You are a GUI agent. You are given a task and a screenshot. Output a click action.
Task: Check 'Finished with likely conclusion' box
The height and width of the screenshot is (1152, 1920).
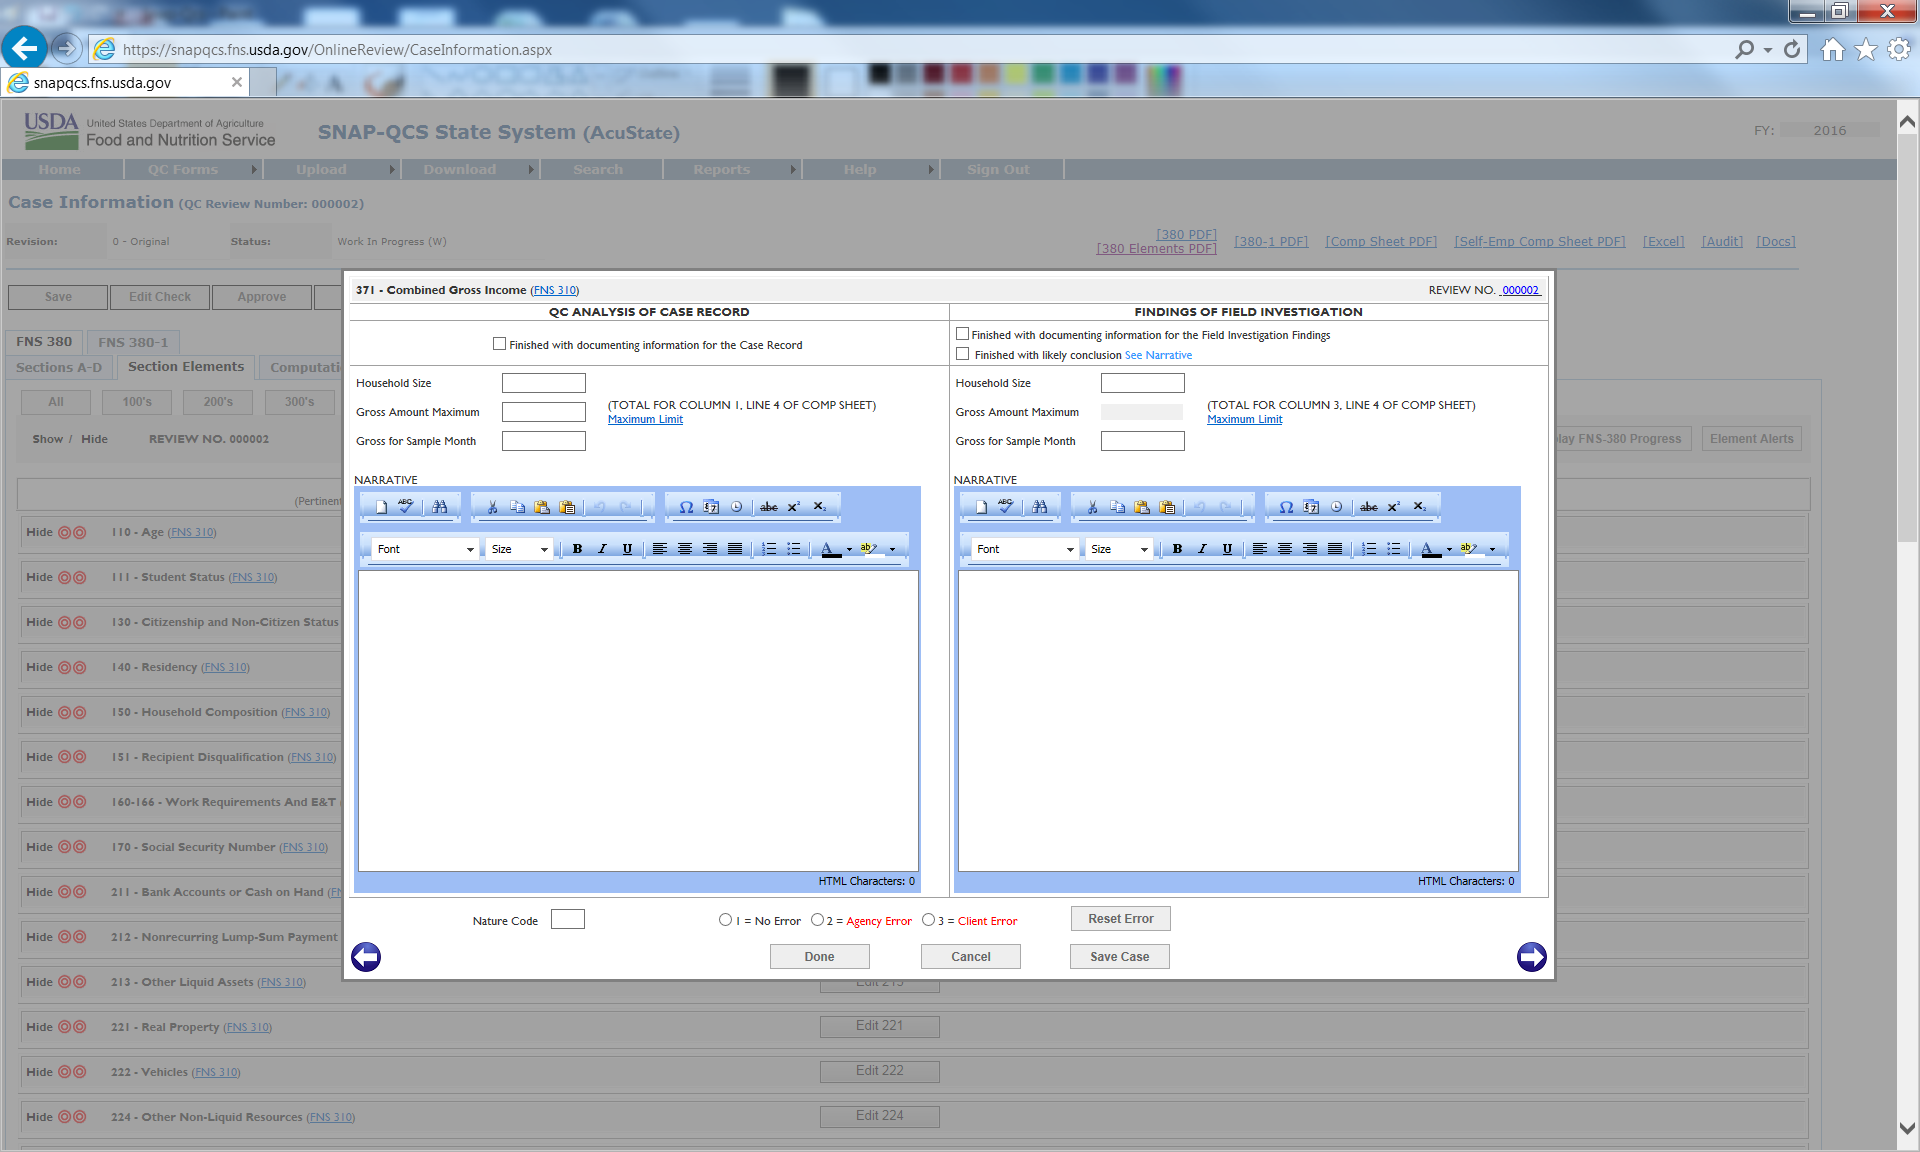[x=962, y=354]
